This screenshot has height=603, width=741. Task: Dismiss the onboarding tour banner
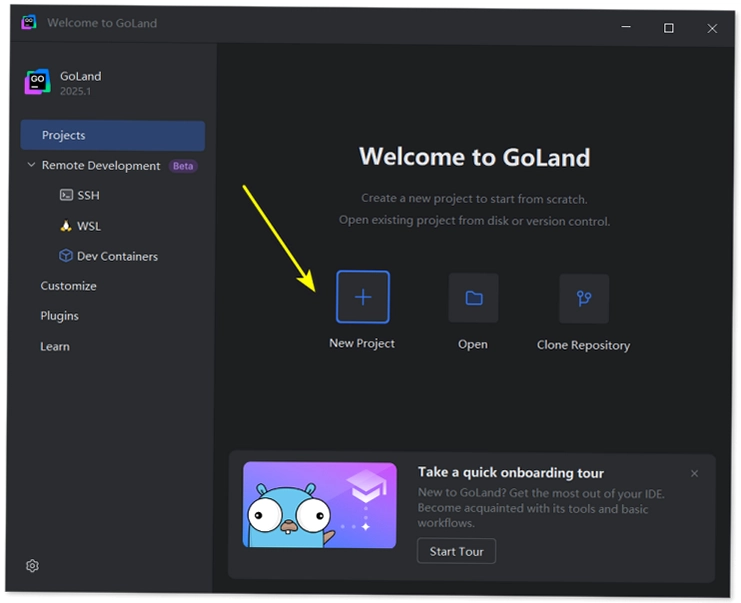(x=694, y=474)
